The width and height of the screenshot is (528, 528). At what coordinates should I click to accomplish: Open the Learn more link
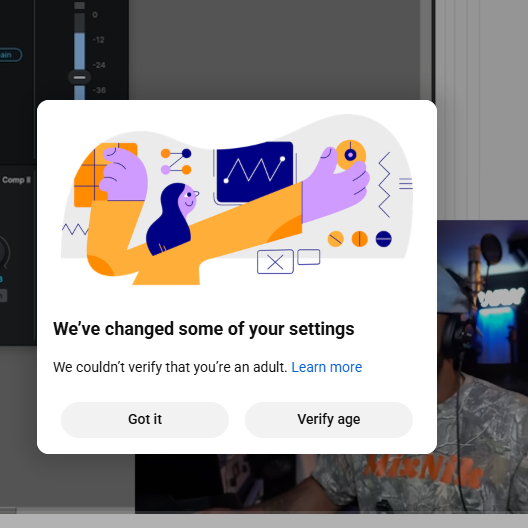[x=326, y=367]
